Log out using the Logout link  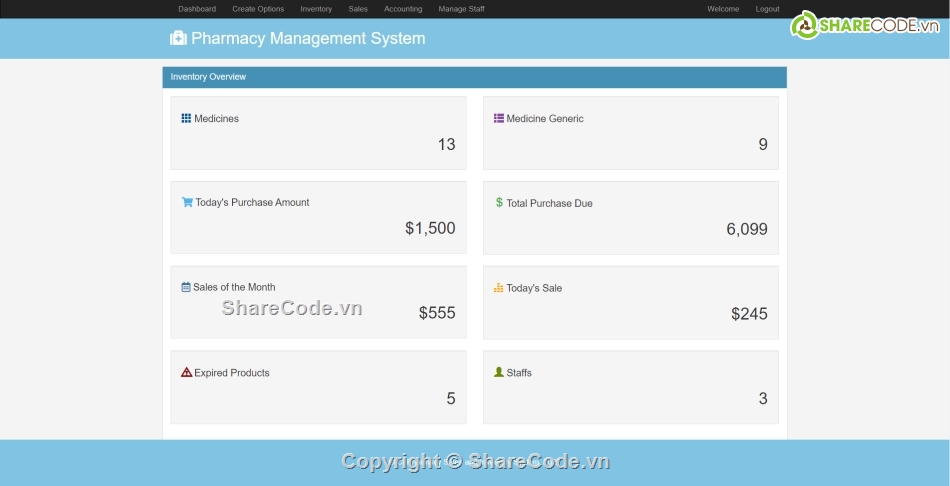coord(768,9)
